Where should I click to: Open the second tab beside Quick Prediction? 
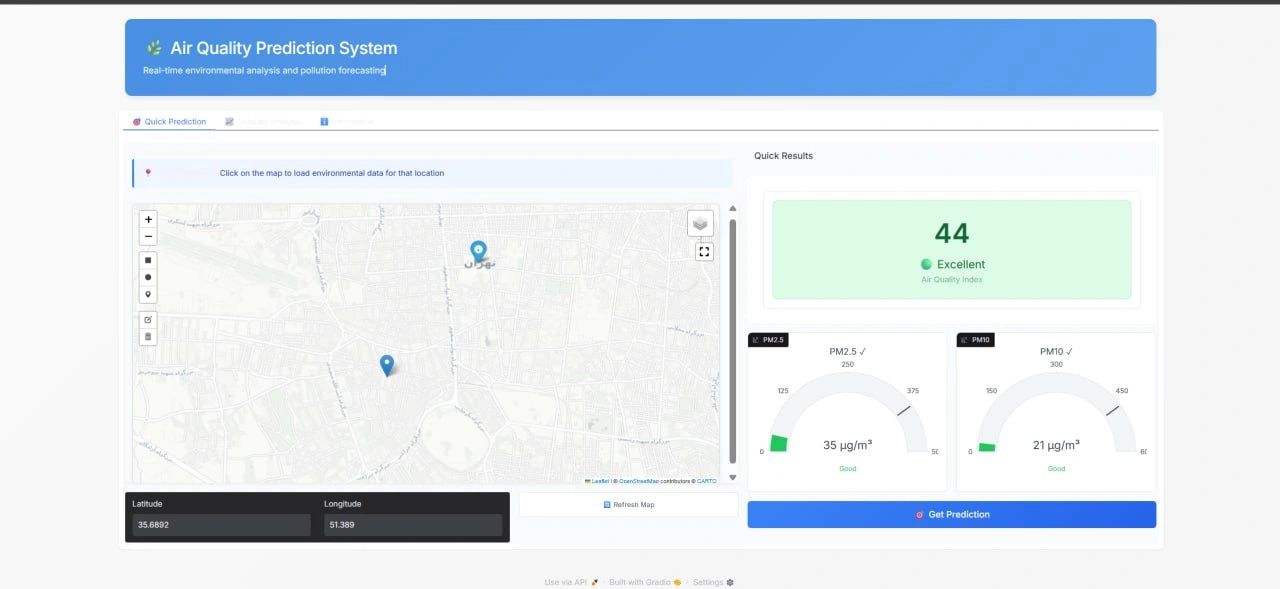[x=263, y=122]
